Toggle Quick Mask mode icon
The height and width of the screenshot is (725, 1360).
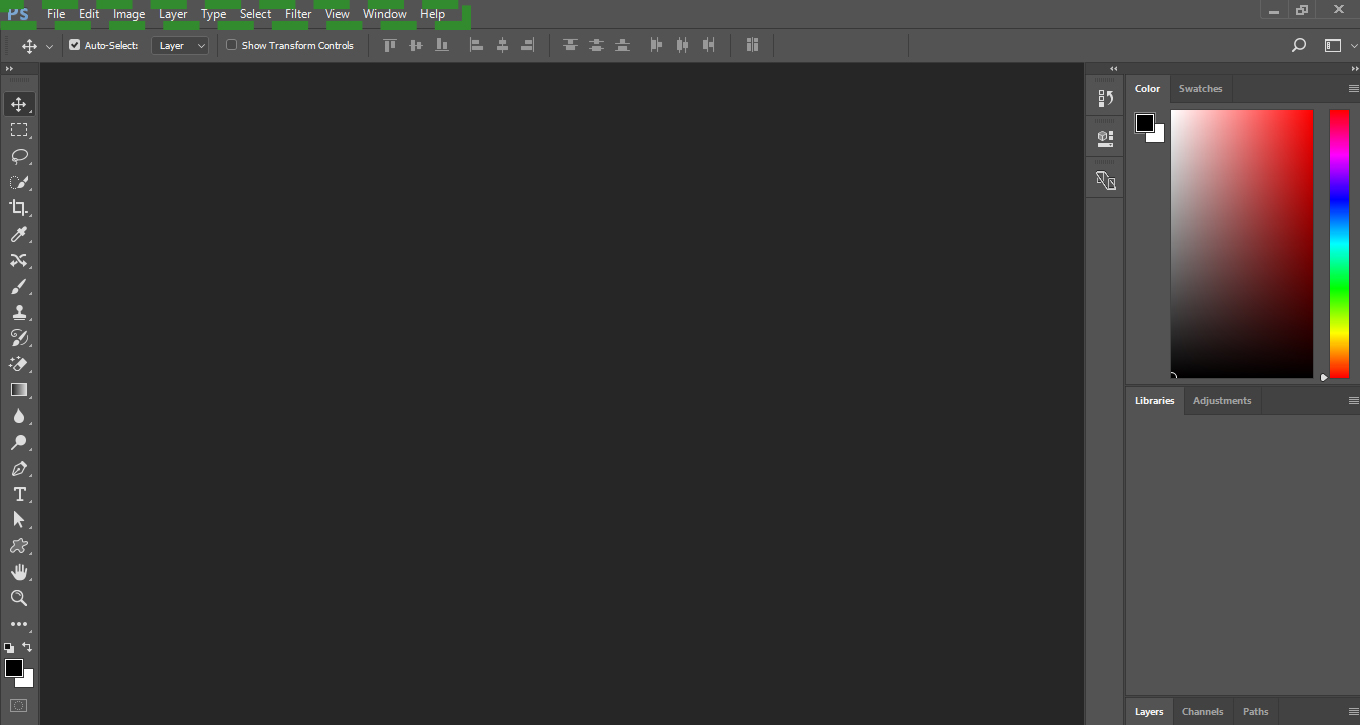(19, 706)
